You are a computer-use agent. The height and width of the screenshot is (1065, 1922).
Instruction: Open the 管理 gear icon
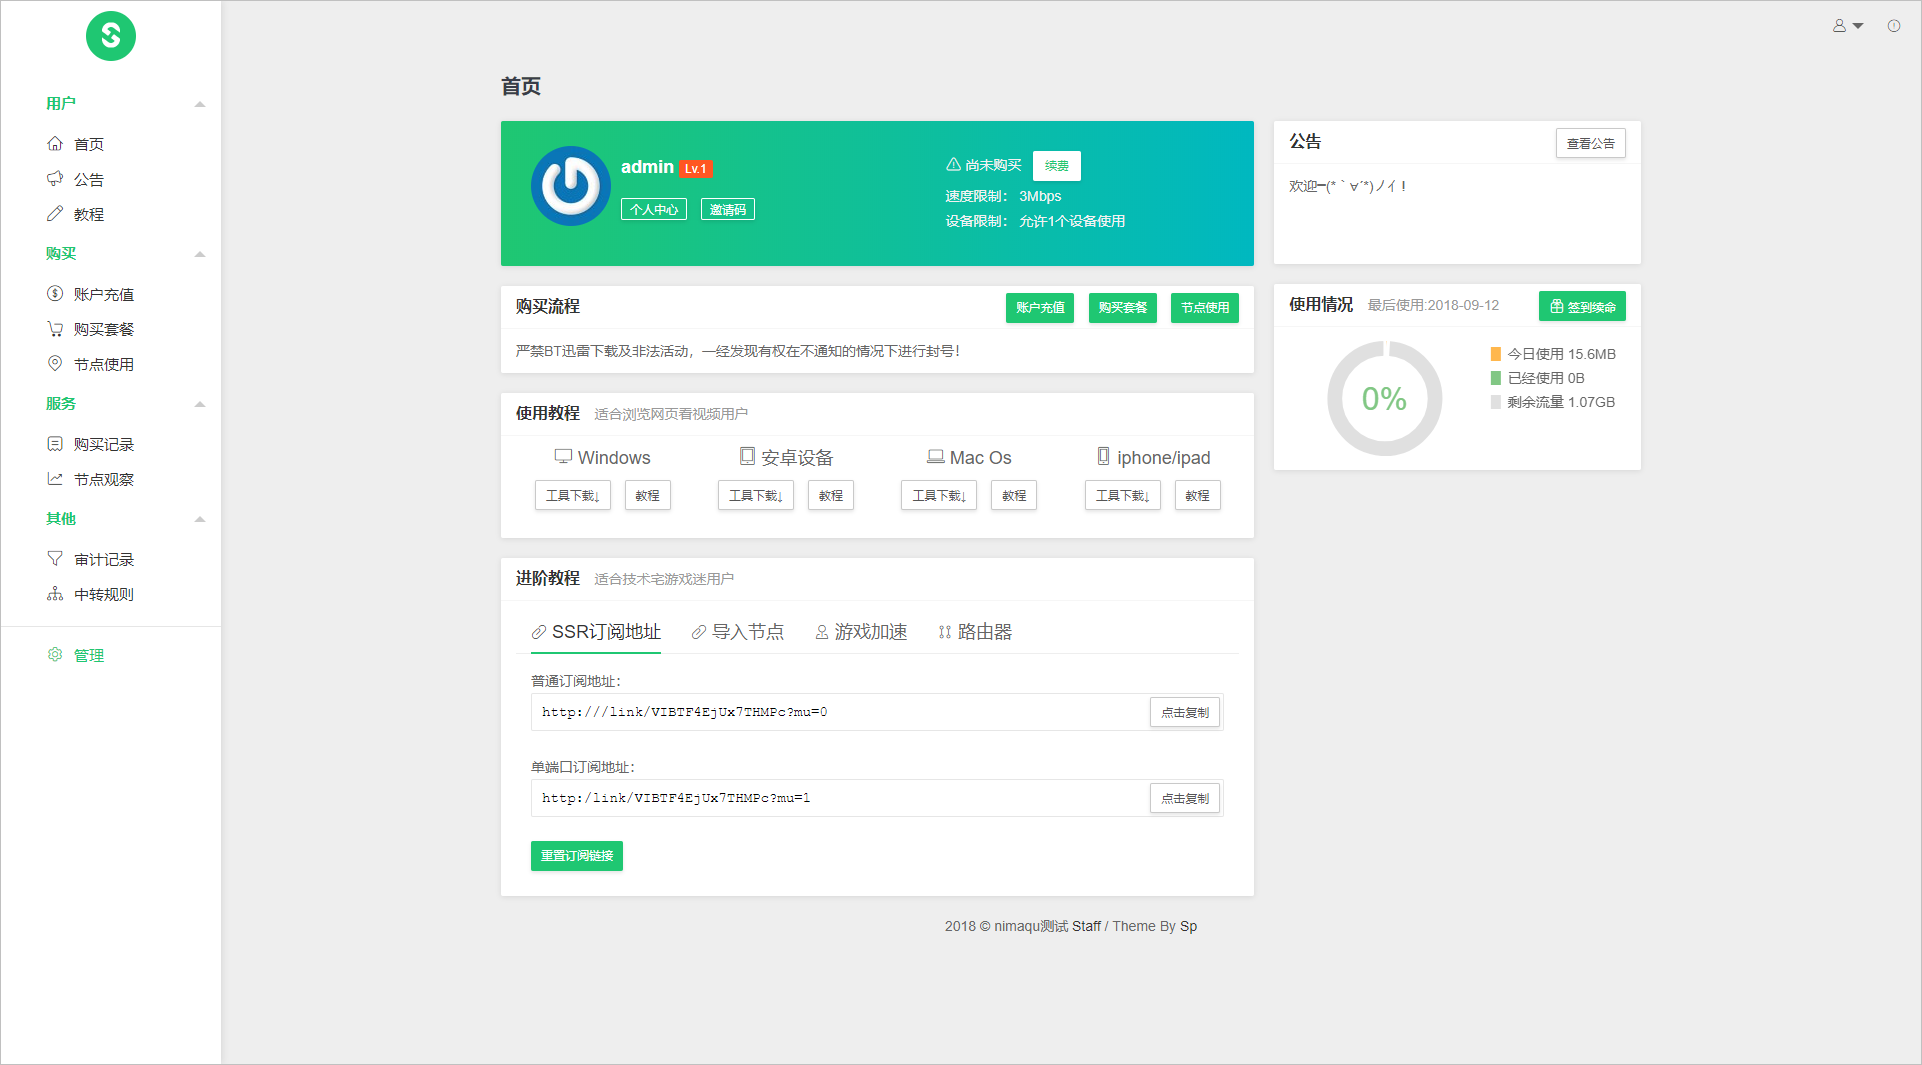click(55, 654)
